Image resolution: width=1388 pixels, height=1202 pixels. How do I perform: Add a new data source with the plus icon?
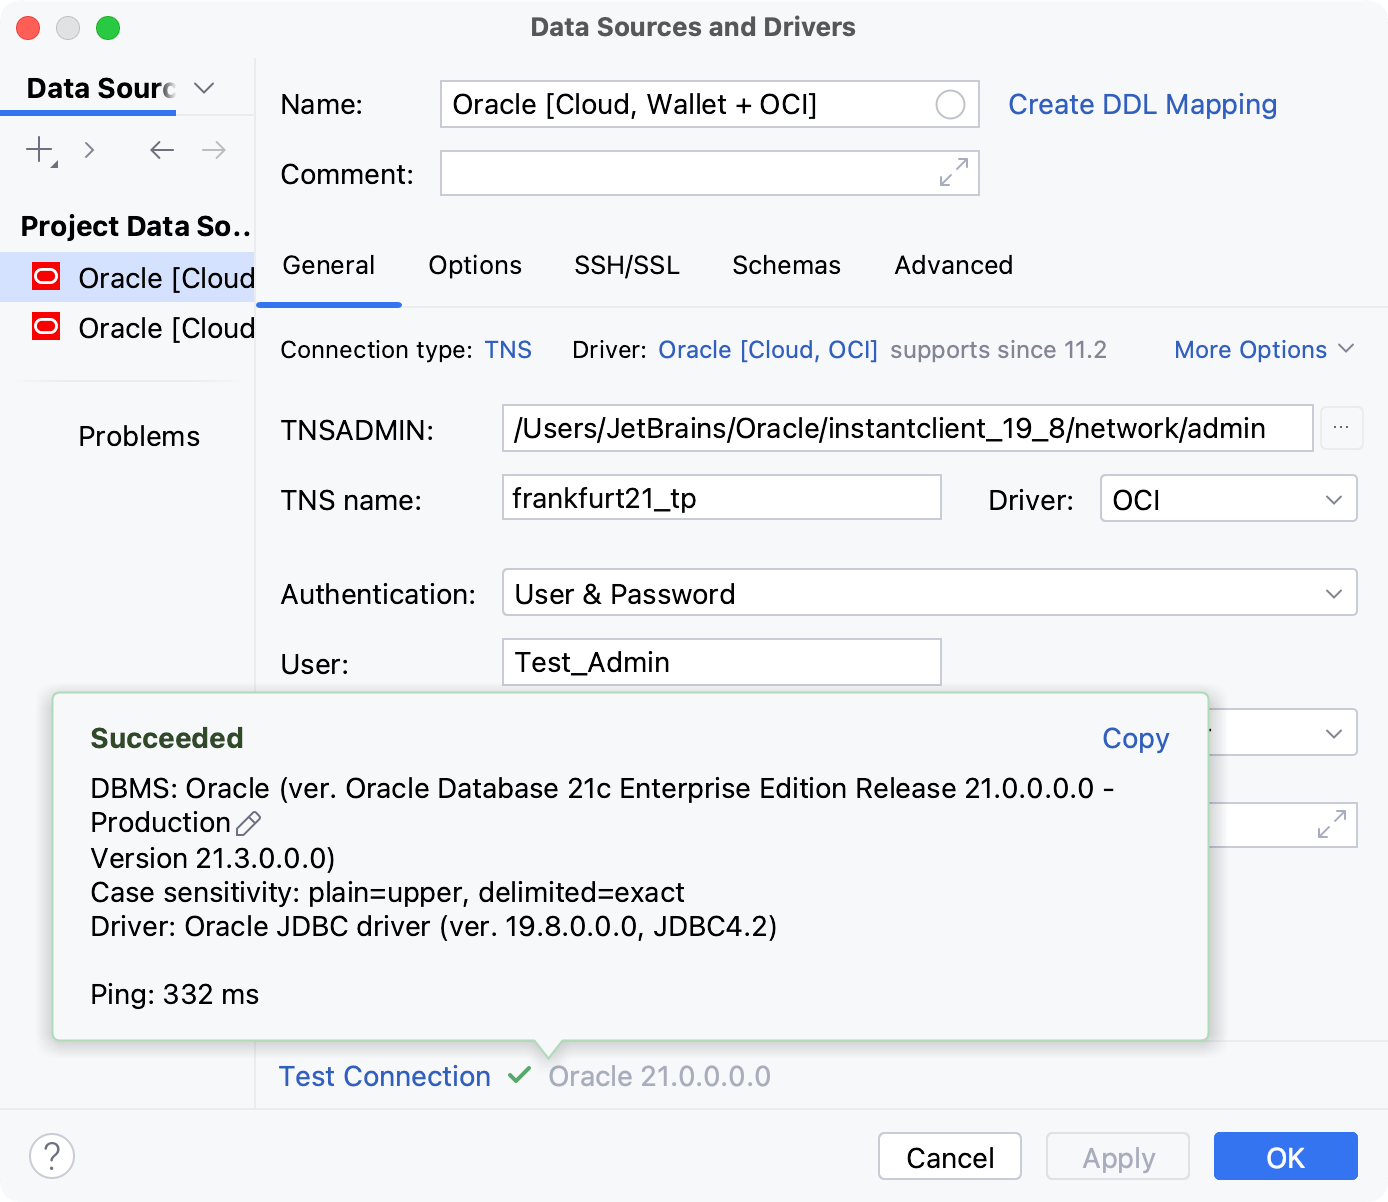click(x=37, y=149)
